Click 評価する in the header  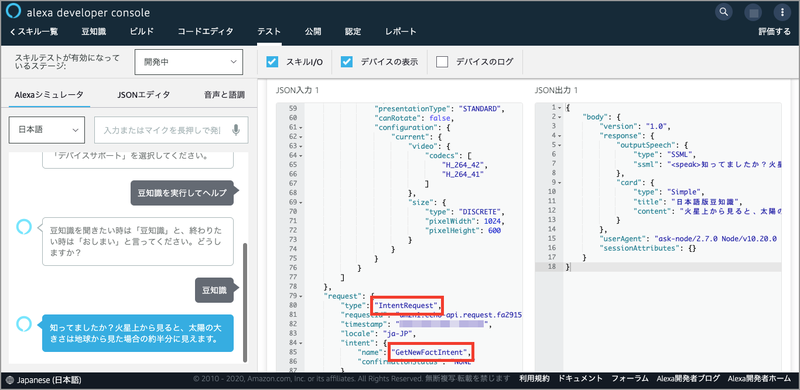[774, 32]
